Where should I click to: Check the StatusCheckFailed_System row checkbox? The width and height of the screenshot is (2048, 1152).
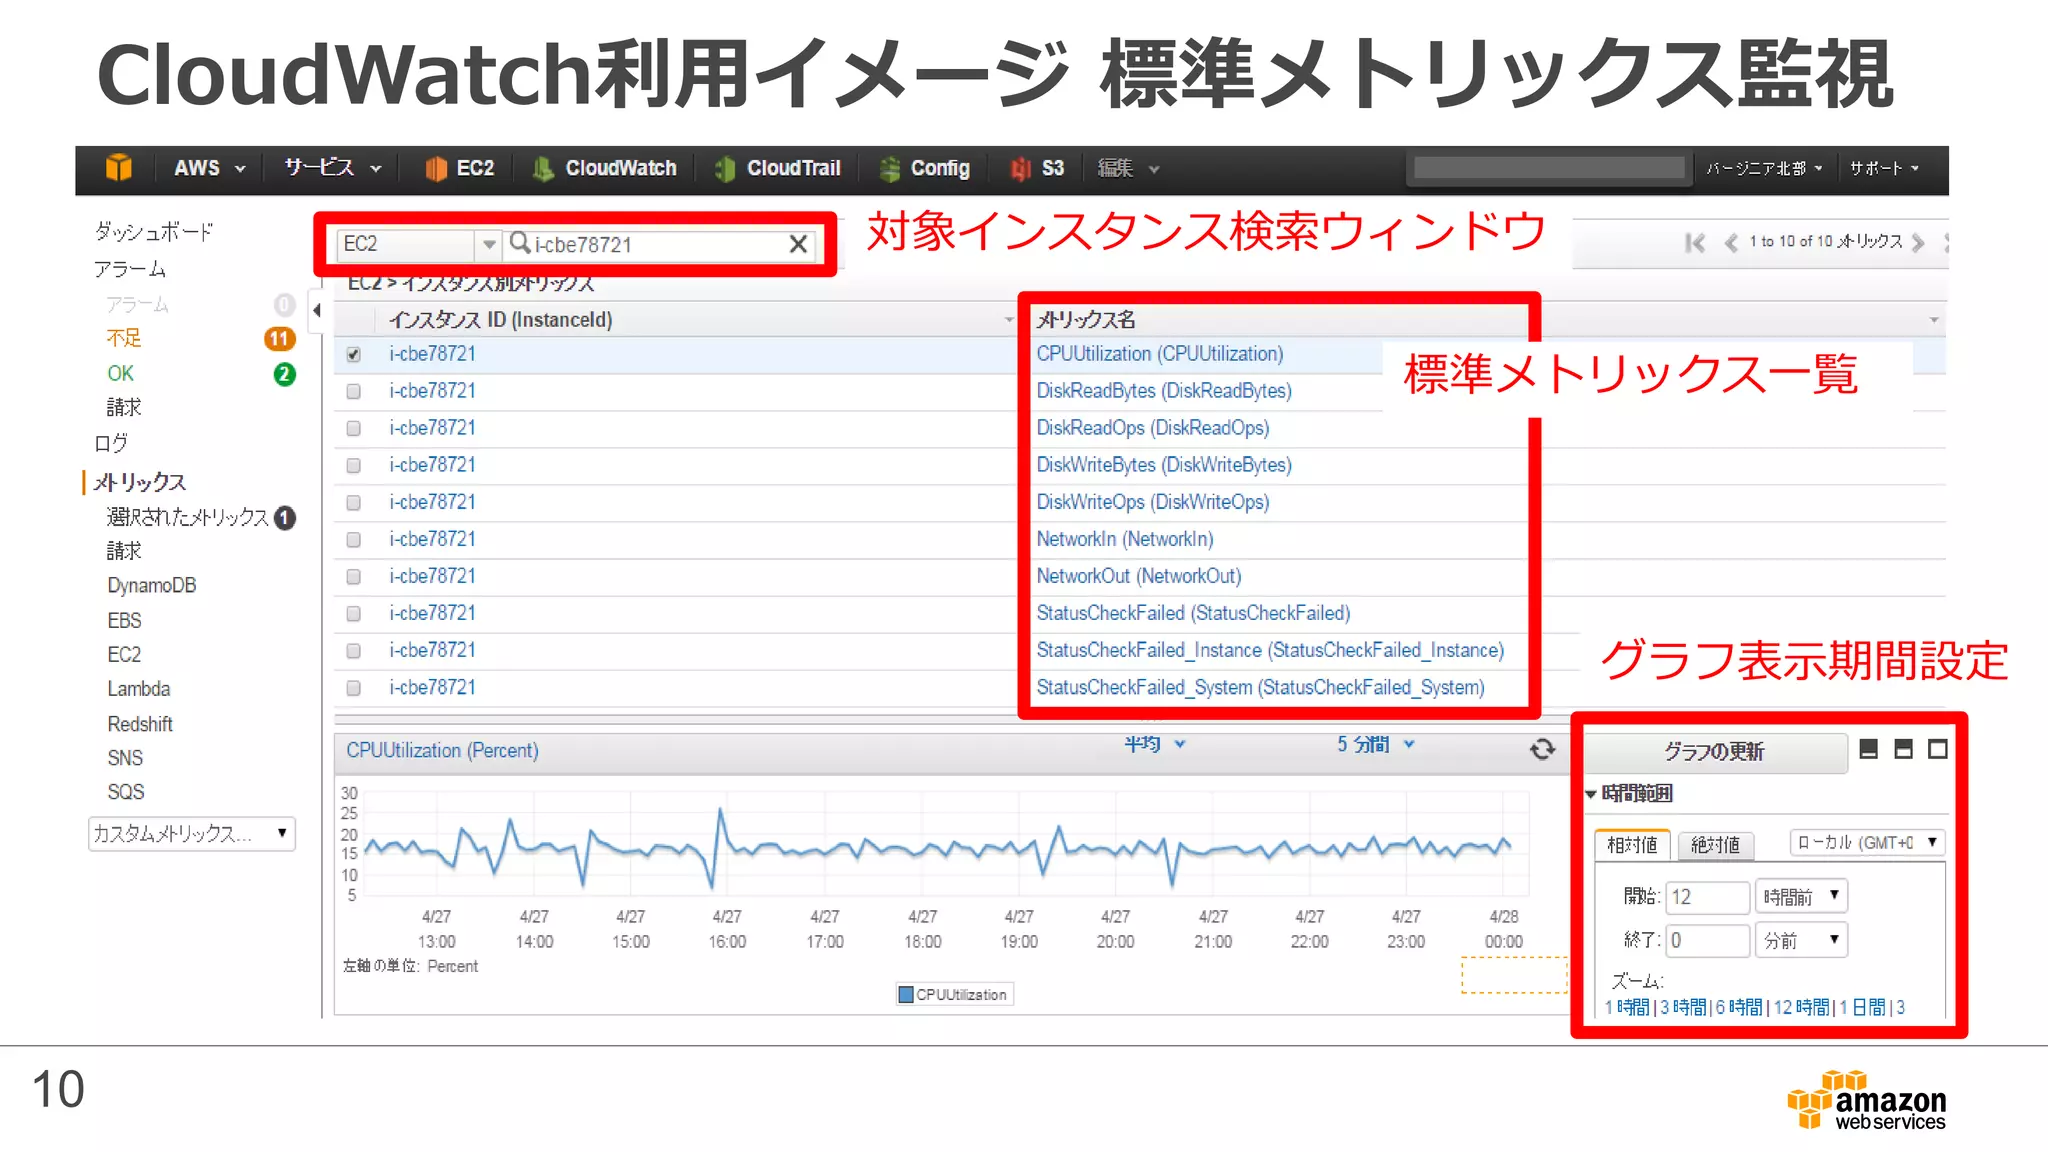353,688
